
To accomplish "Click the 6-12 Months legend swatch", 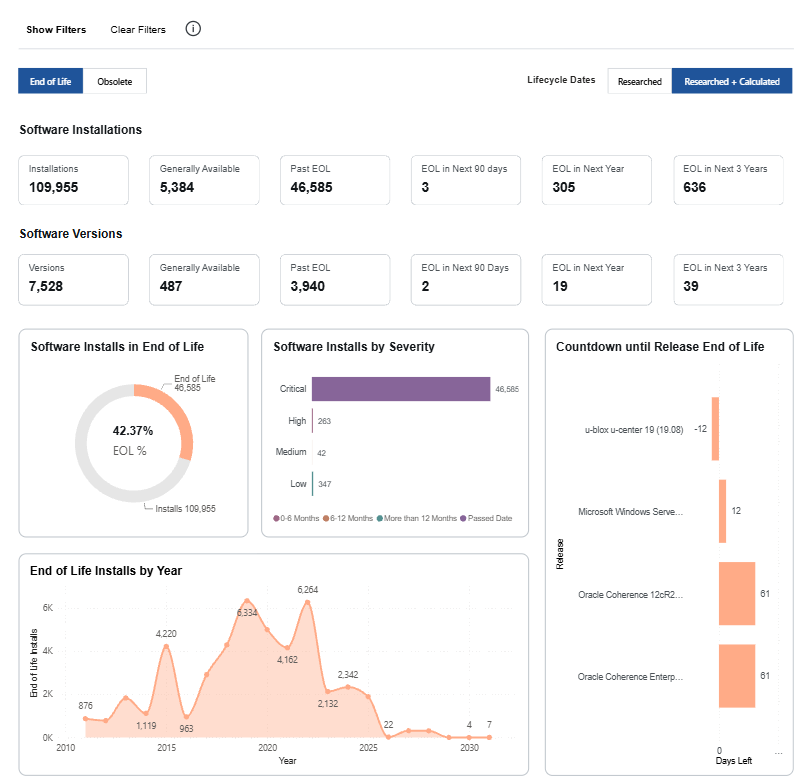I will coord(326,518).
